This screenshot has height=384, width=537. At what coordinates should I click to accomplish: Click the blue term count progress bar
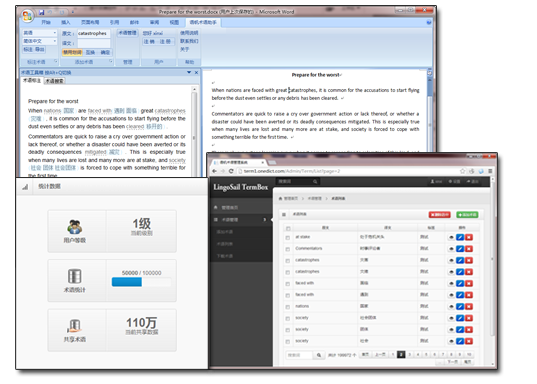[127, 282]
